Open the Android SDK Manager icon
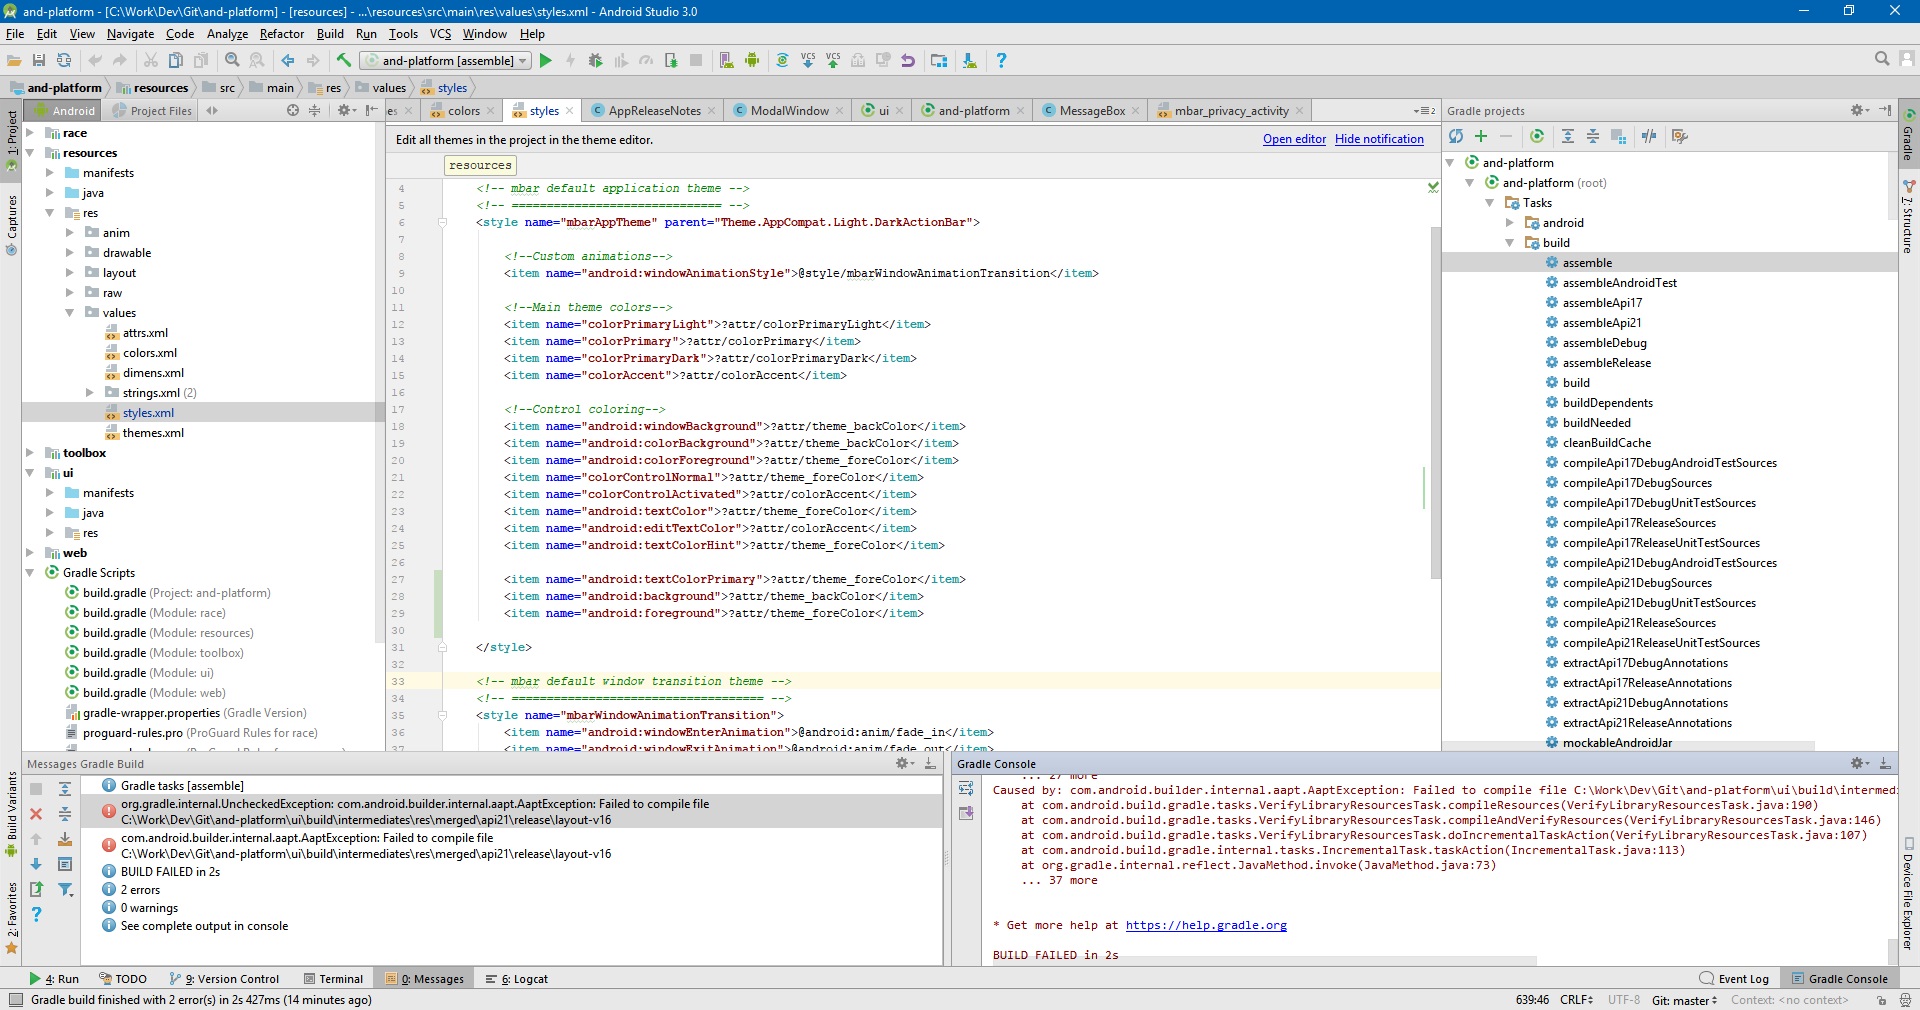This screenshot has width=1920, height=1010. pos(969,61)
